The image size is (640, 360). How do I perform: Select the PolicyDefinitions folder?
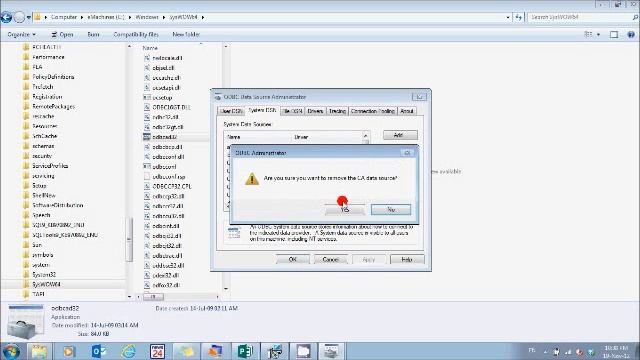coord(53,77)
